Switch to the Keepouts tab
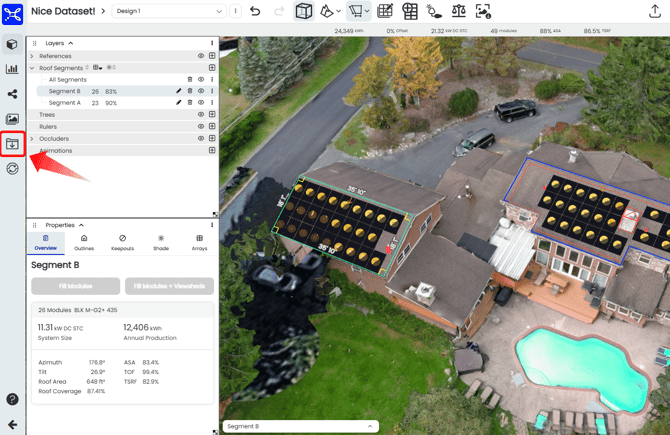670x435 pixels. tap(122, 243)
